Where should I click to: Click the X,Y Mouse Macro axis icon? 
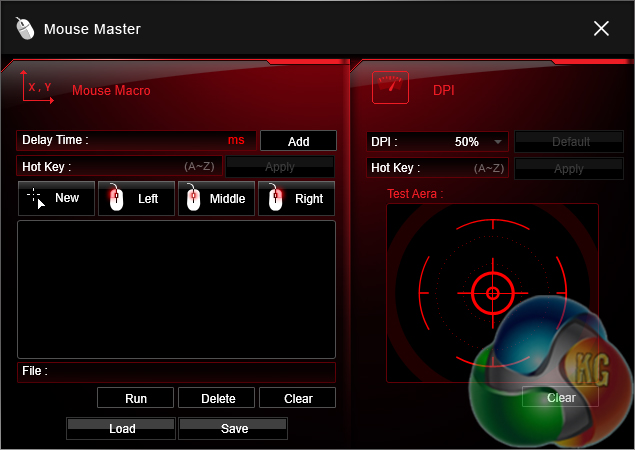pos(37,88)
